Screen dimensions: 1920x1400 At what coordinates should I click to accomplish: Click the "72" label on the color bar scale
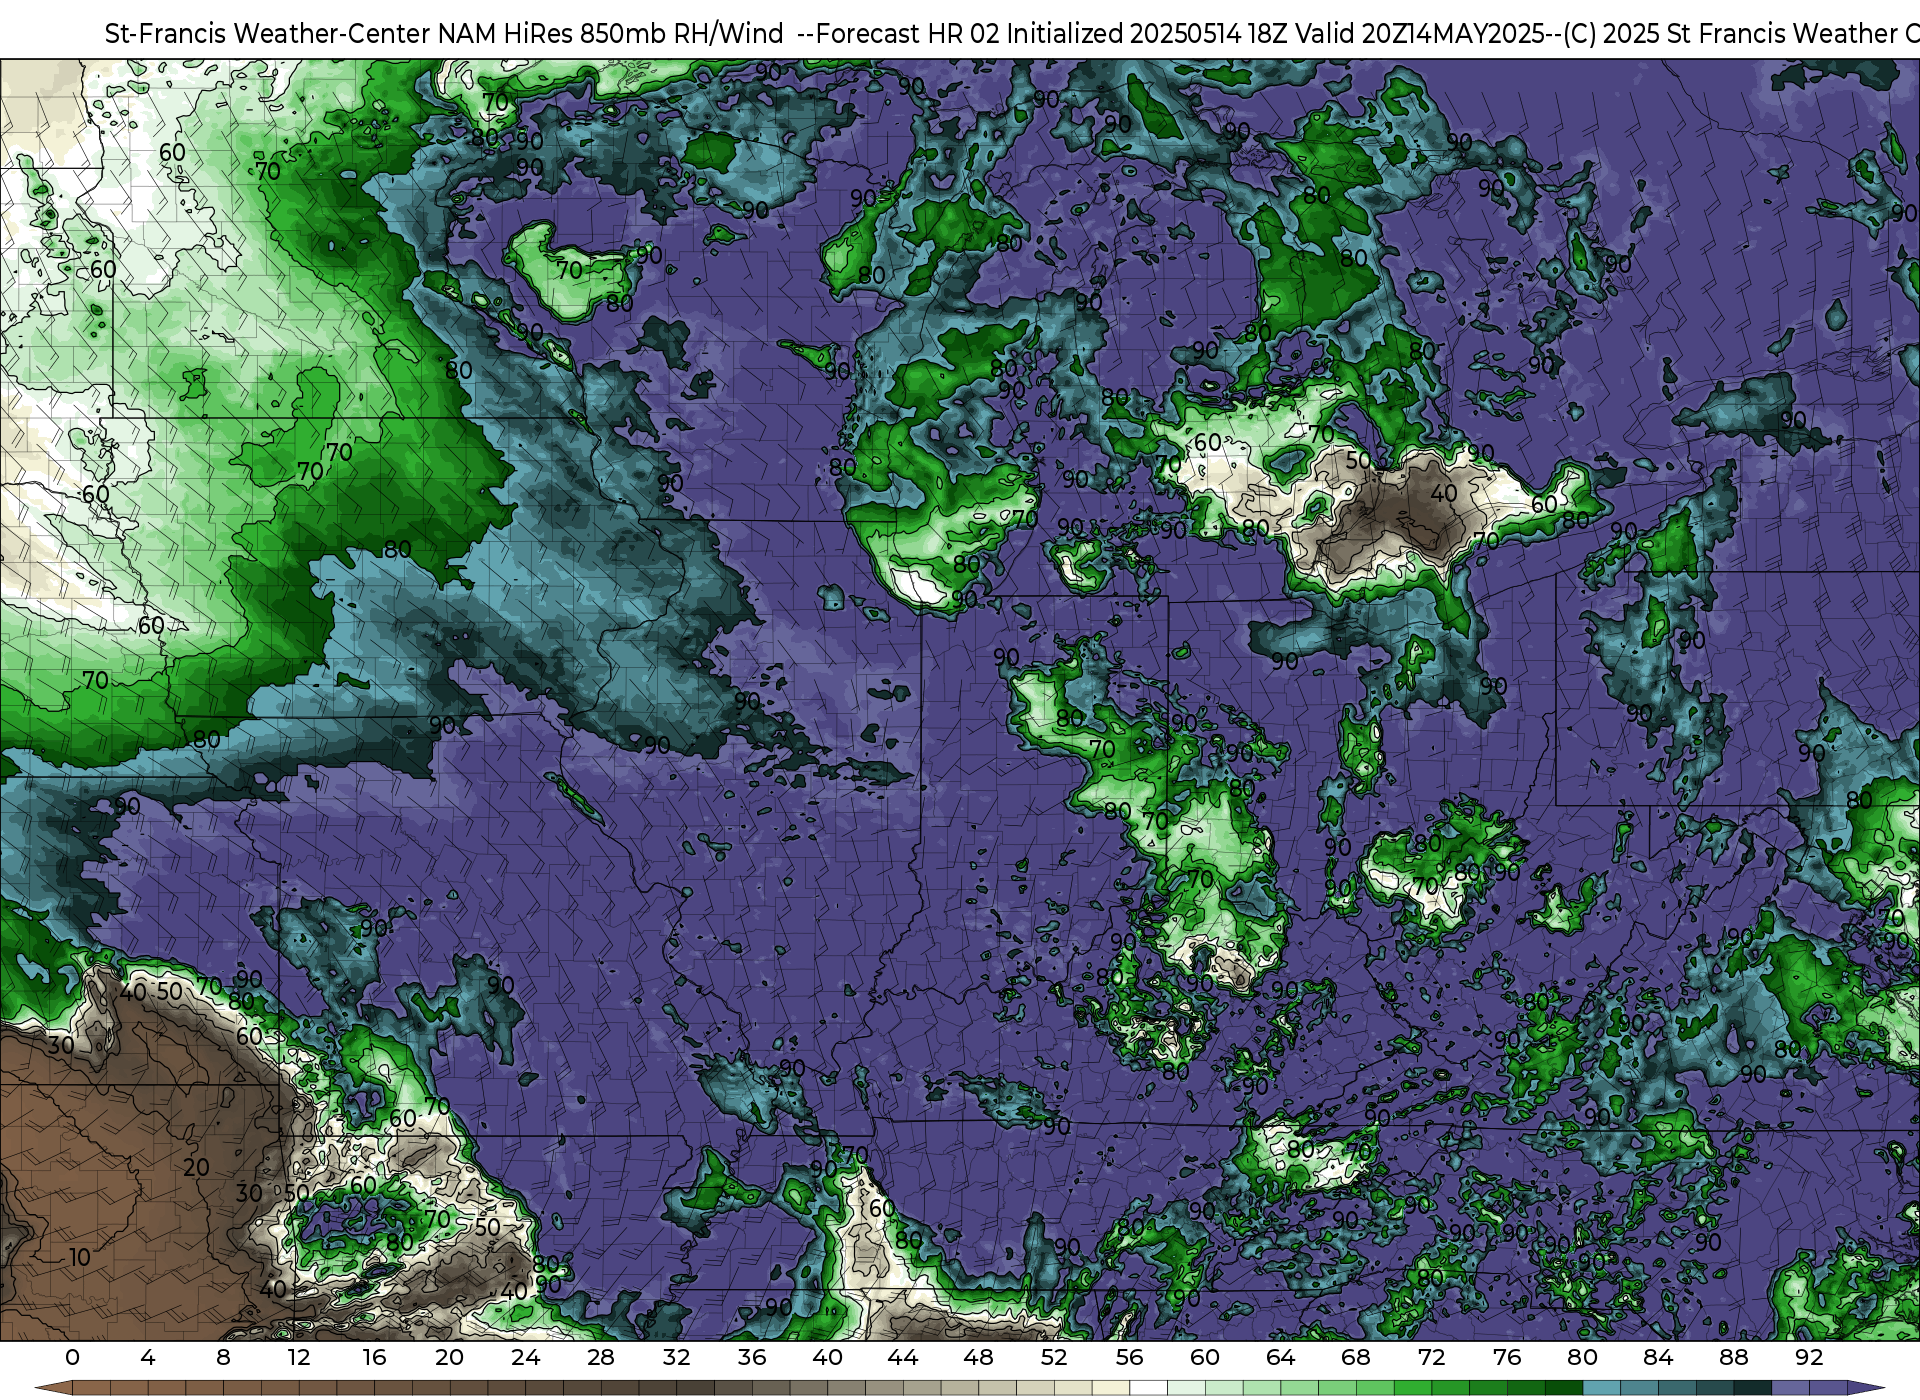pyautogui.click(x=1431, y=1358)
